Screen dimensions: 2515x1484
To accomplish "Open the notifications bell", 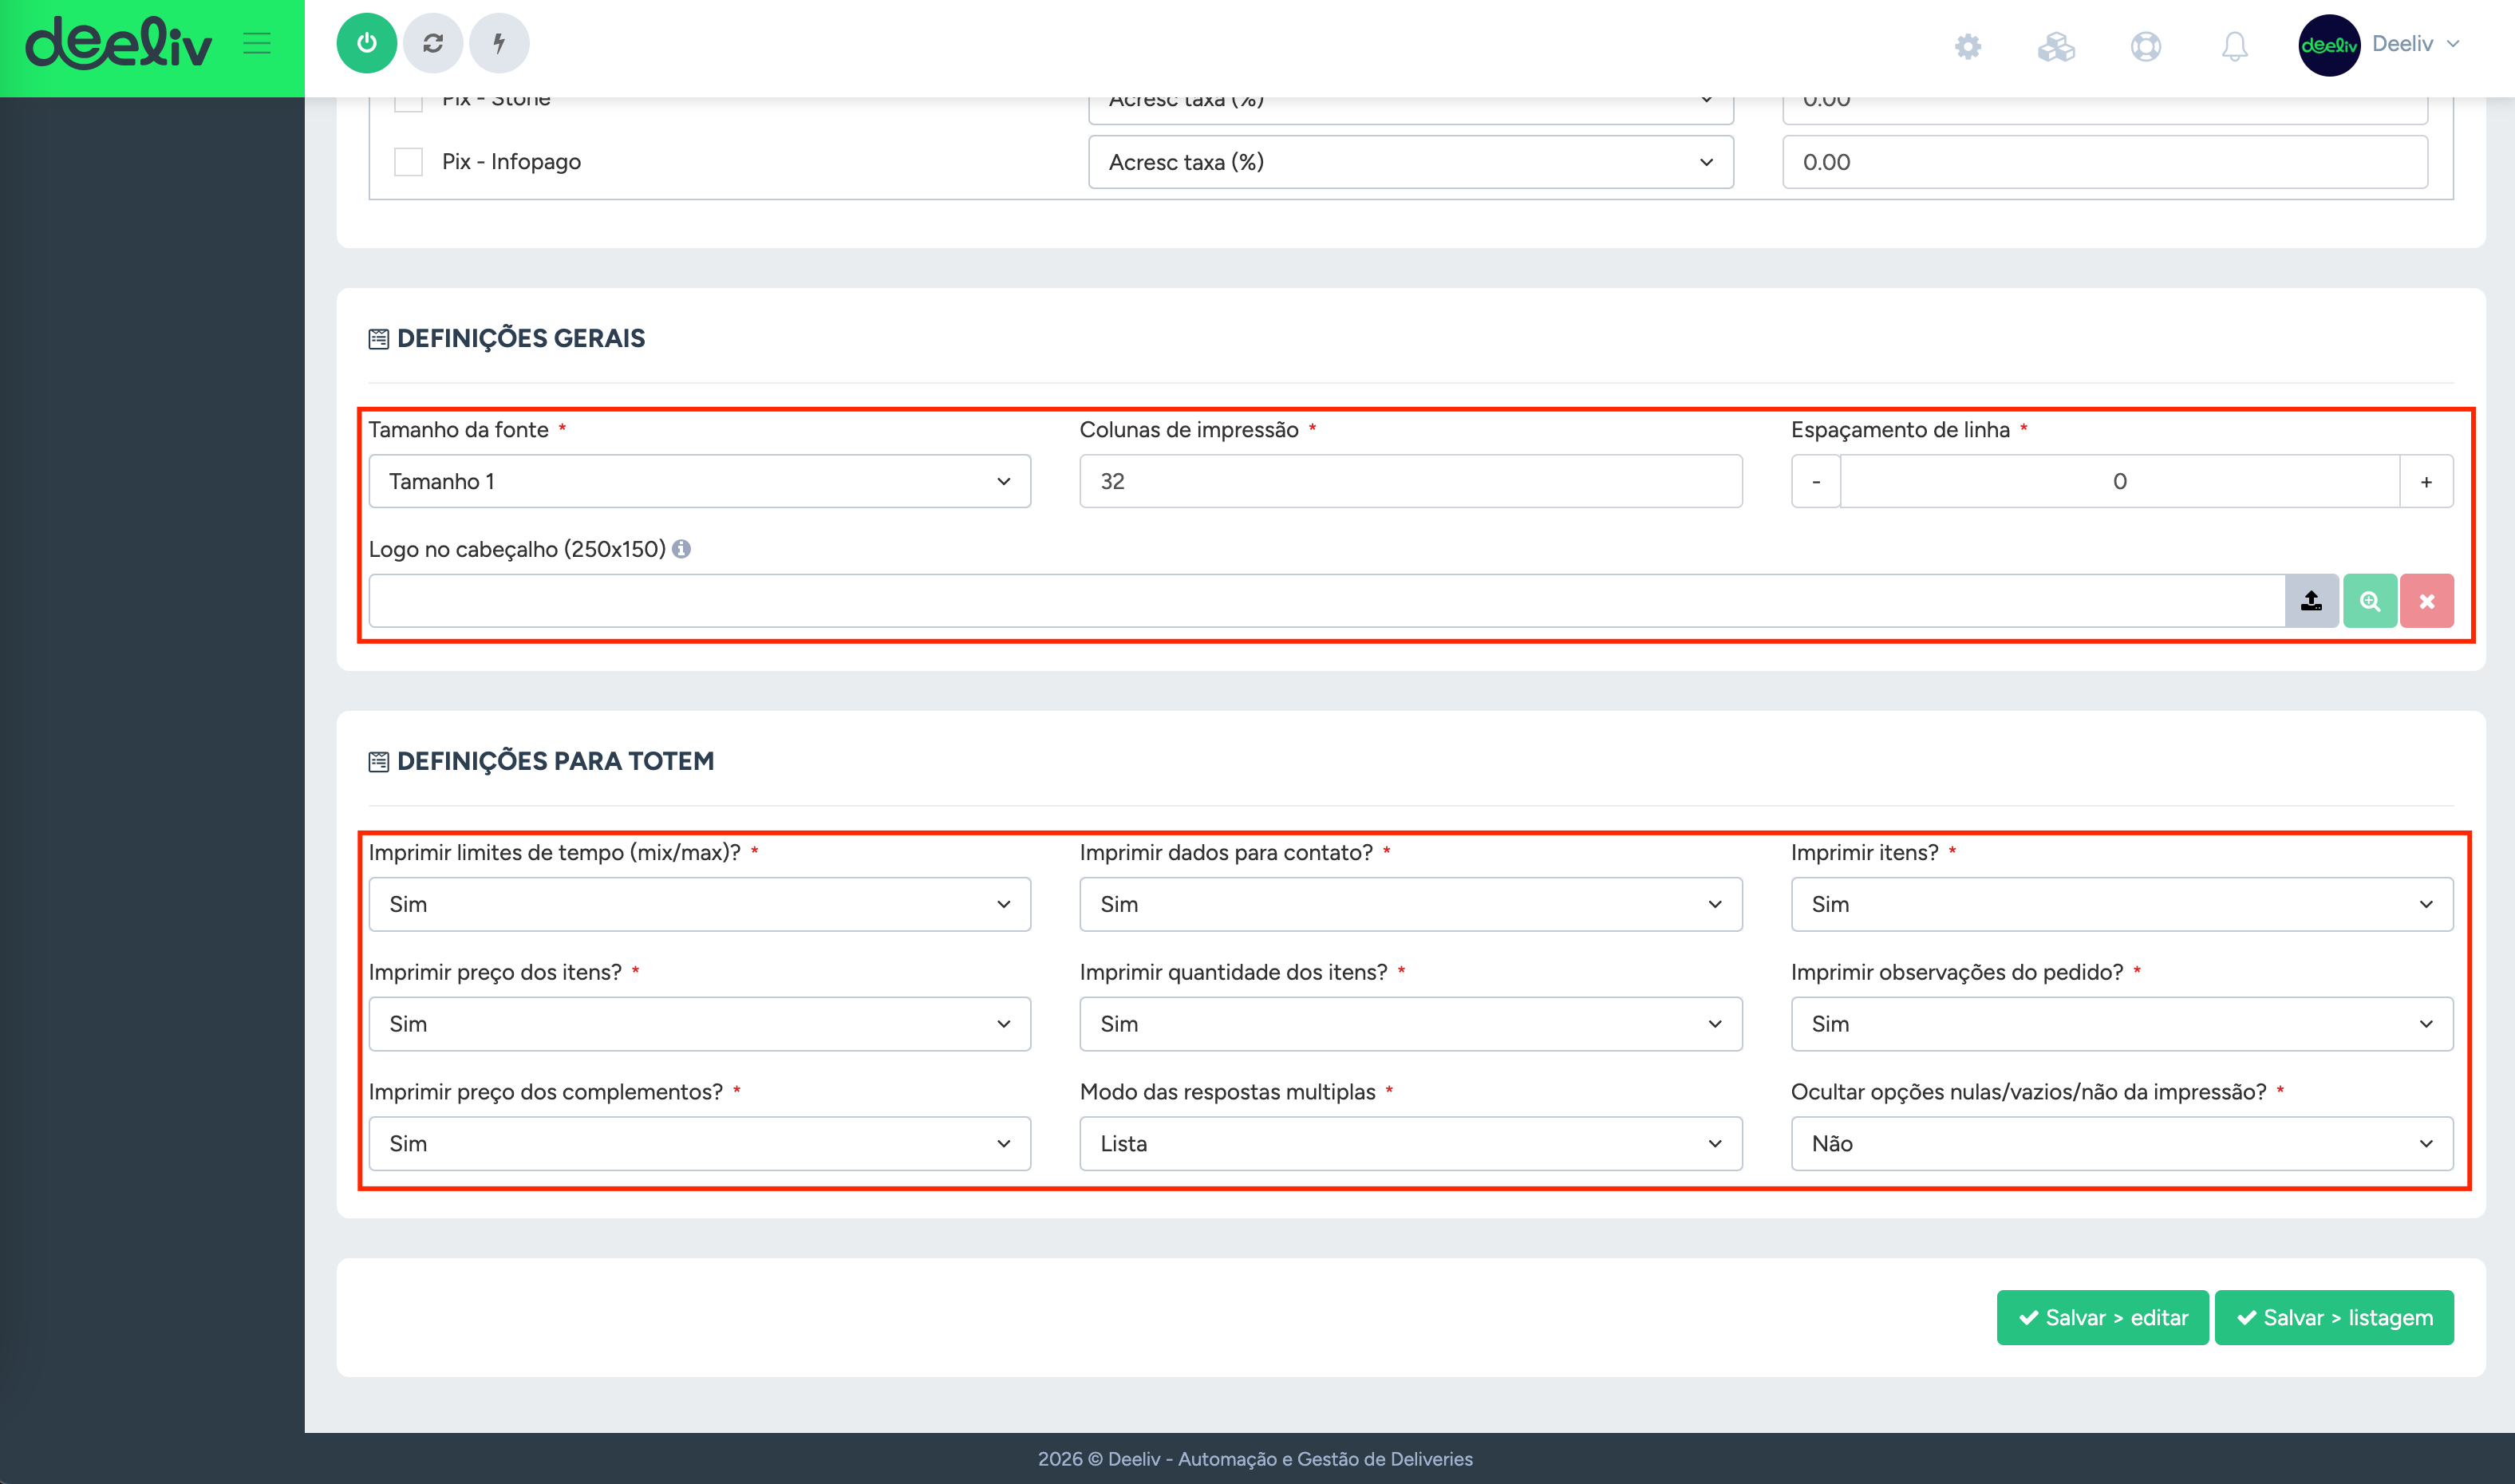I will point(2234,46).
